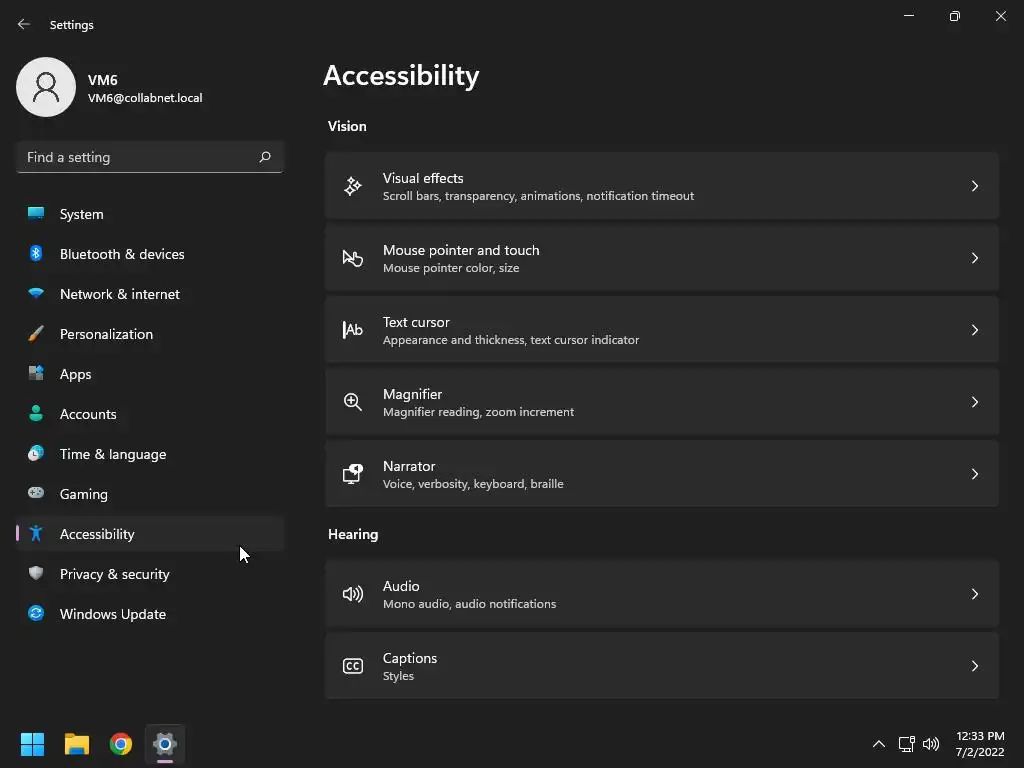
Task: Click the Find a setting search box
Action: [x=140, y=157]
